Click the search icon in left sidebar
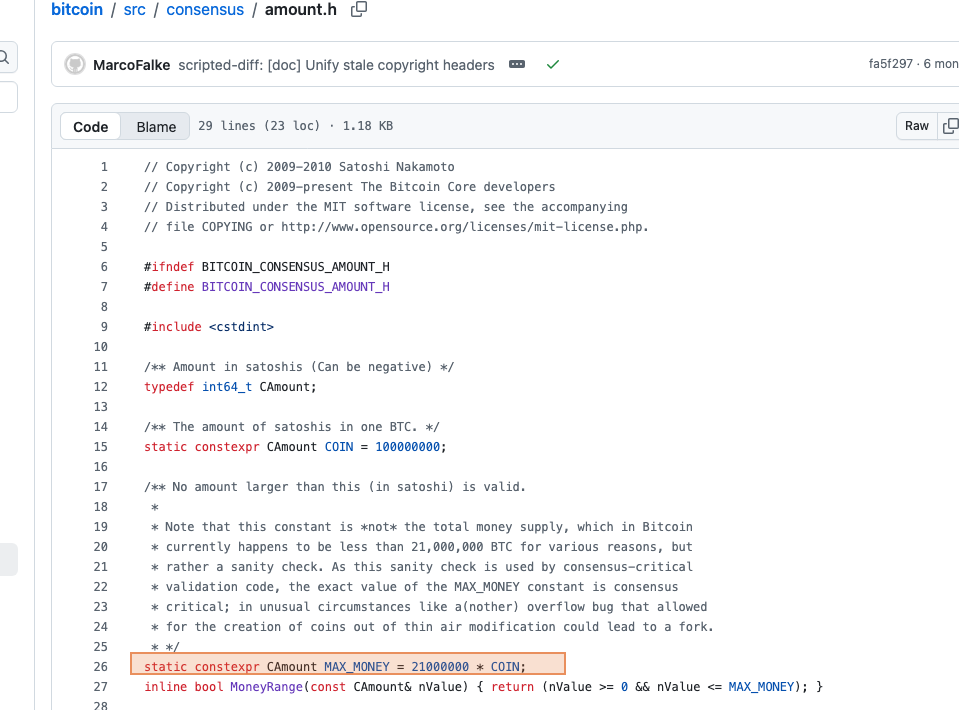Screen dimensions: 959x710 tap(4, 57)
